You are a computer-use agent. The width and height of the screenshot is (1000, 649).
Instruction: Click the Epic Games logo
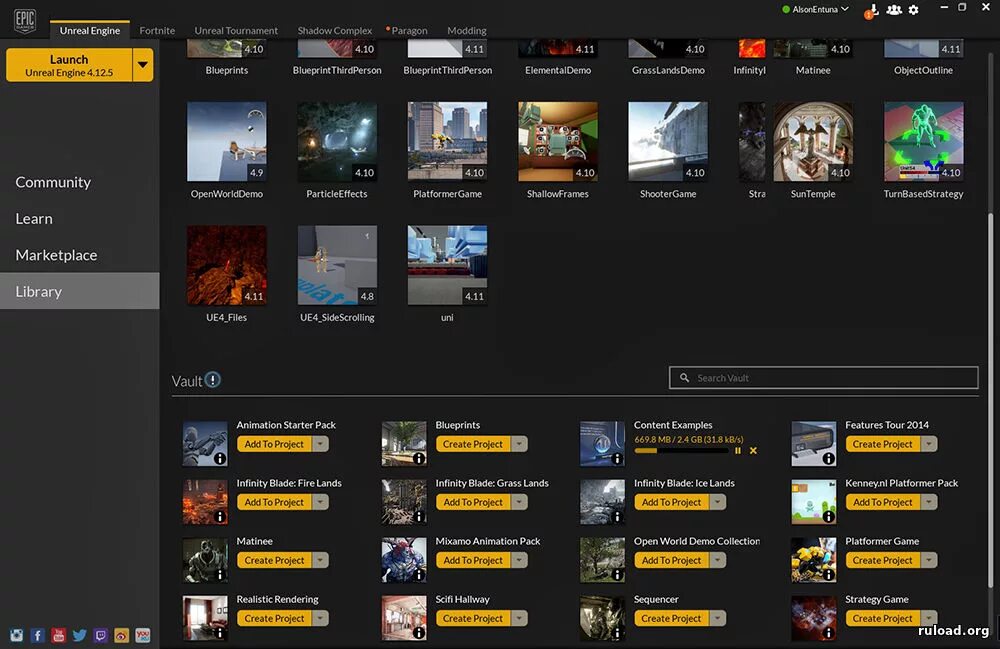(25, 20)
